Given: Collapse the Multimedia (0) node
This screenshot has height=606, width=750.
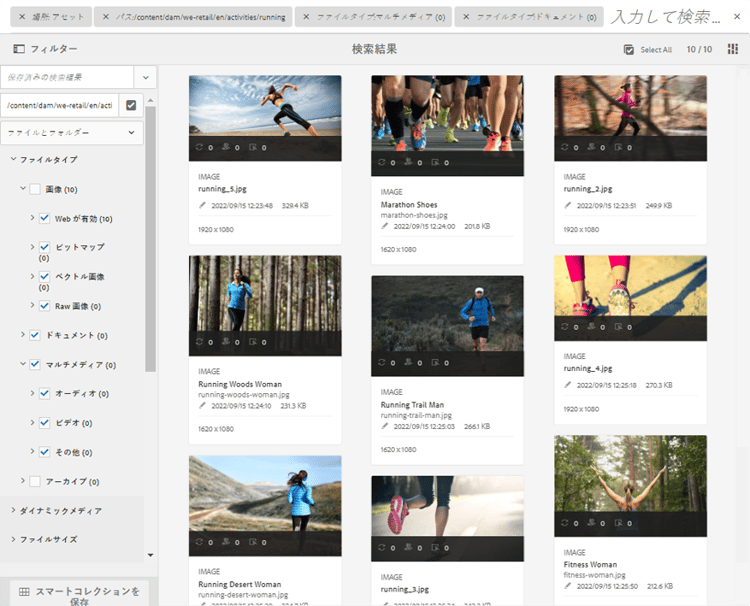Looking at the screenshot, I should pyautogui.click(x=22, y=364).
